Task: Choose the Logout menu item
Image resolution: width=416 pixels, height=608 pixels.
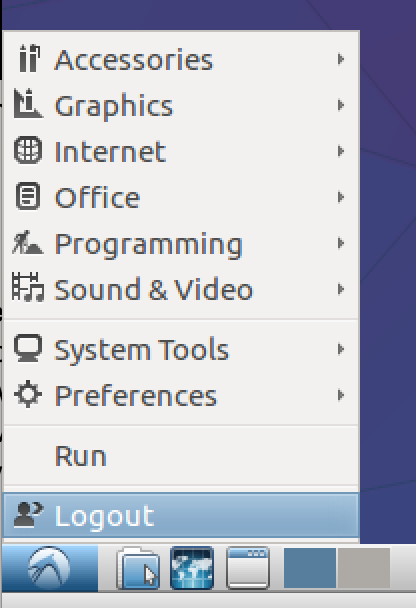Action: (x=181, y=515)
